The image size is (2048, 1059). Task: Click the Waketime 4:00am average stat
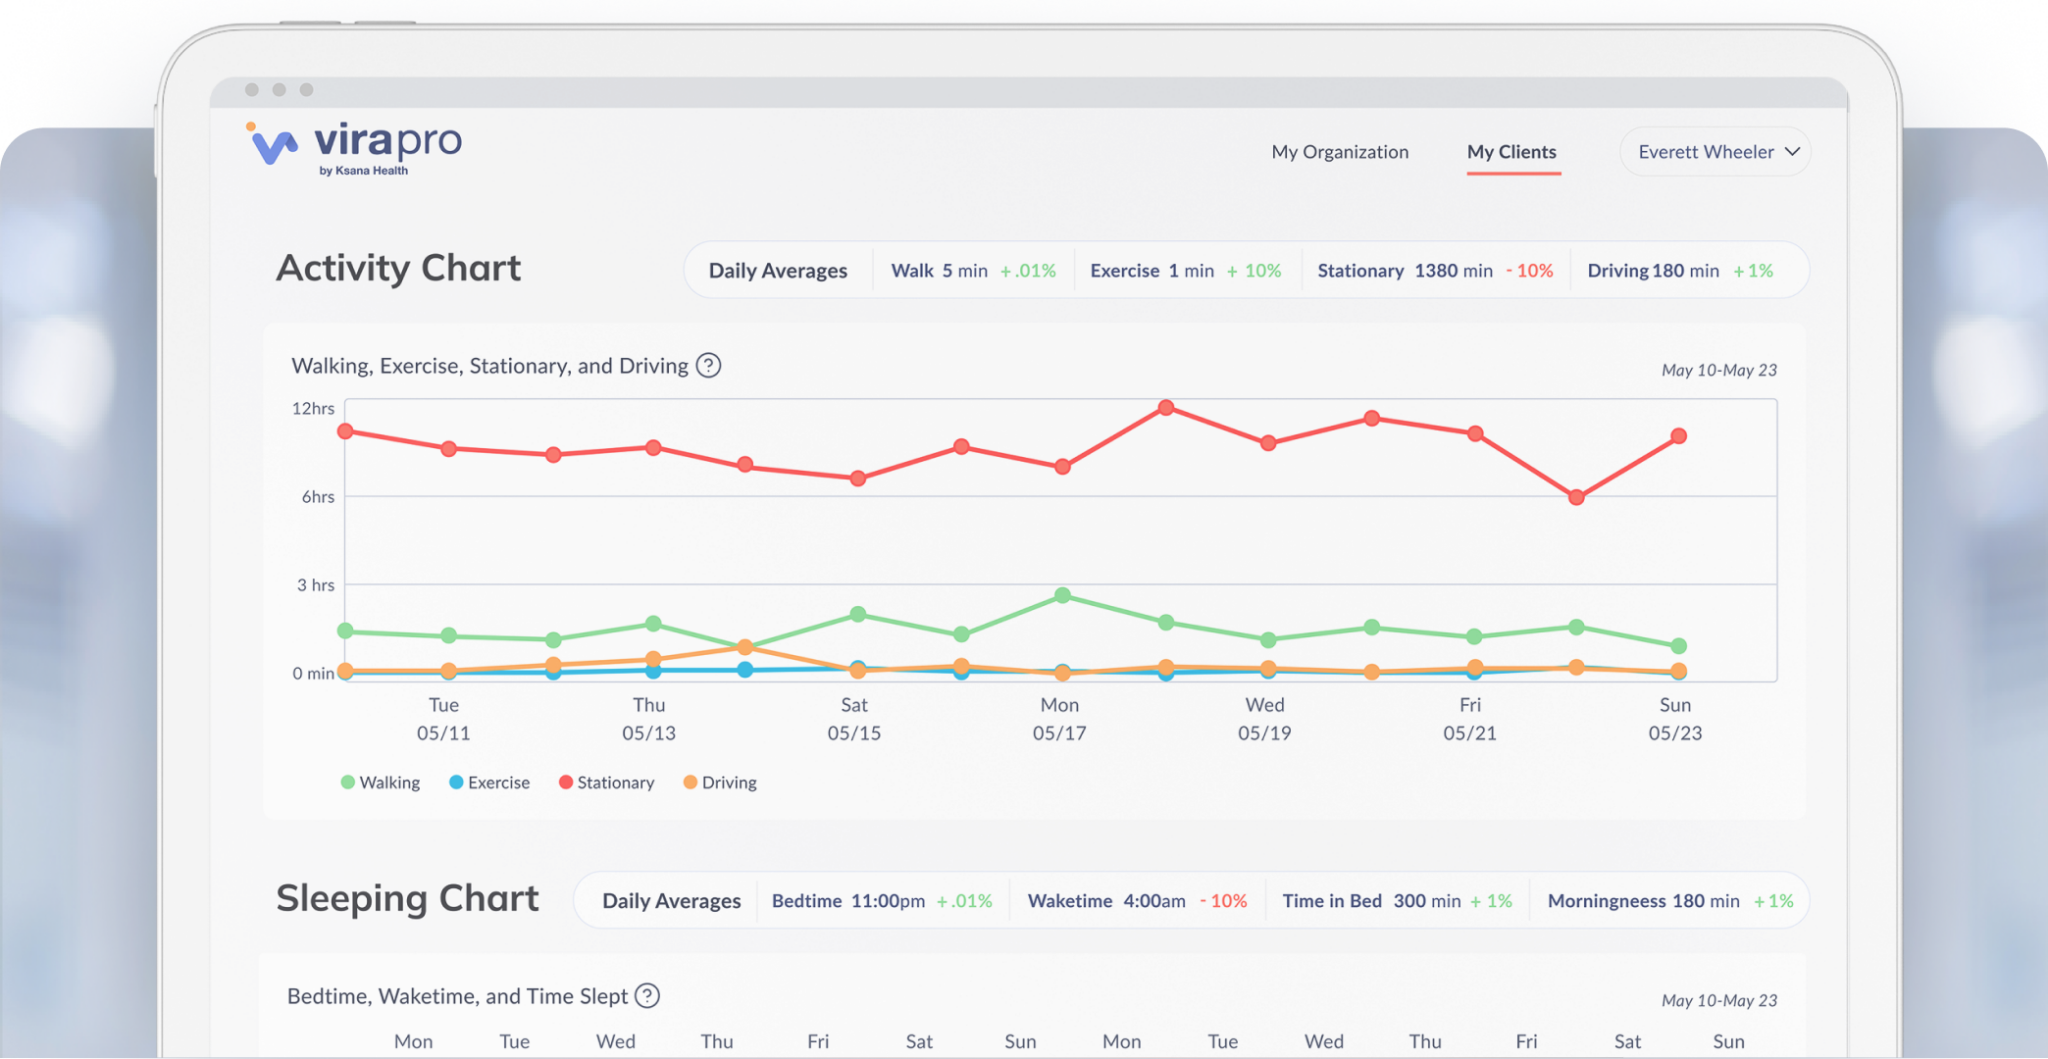(x=1136, y=901)
